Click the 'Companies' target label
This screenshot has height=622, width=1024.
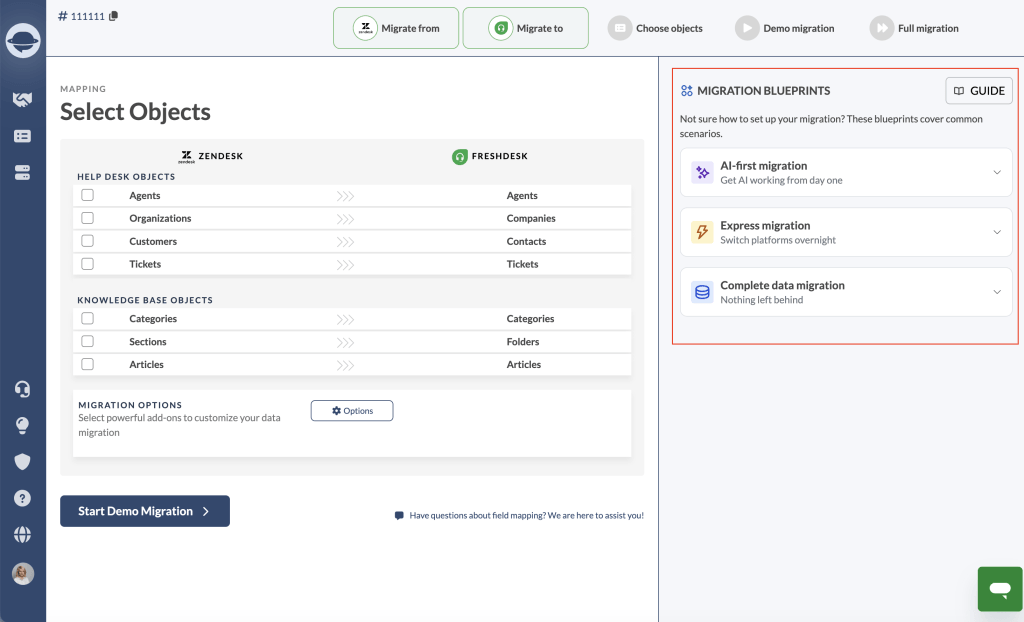point(531,218)
